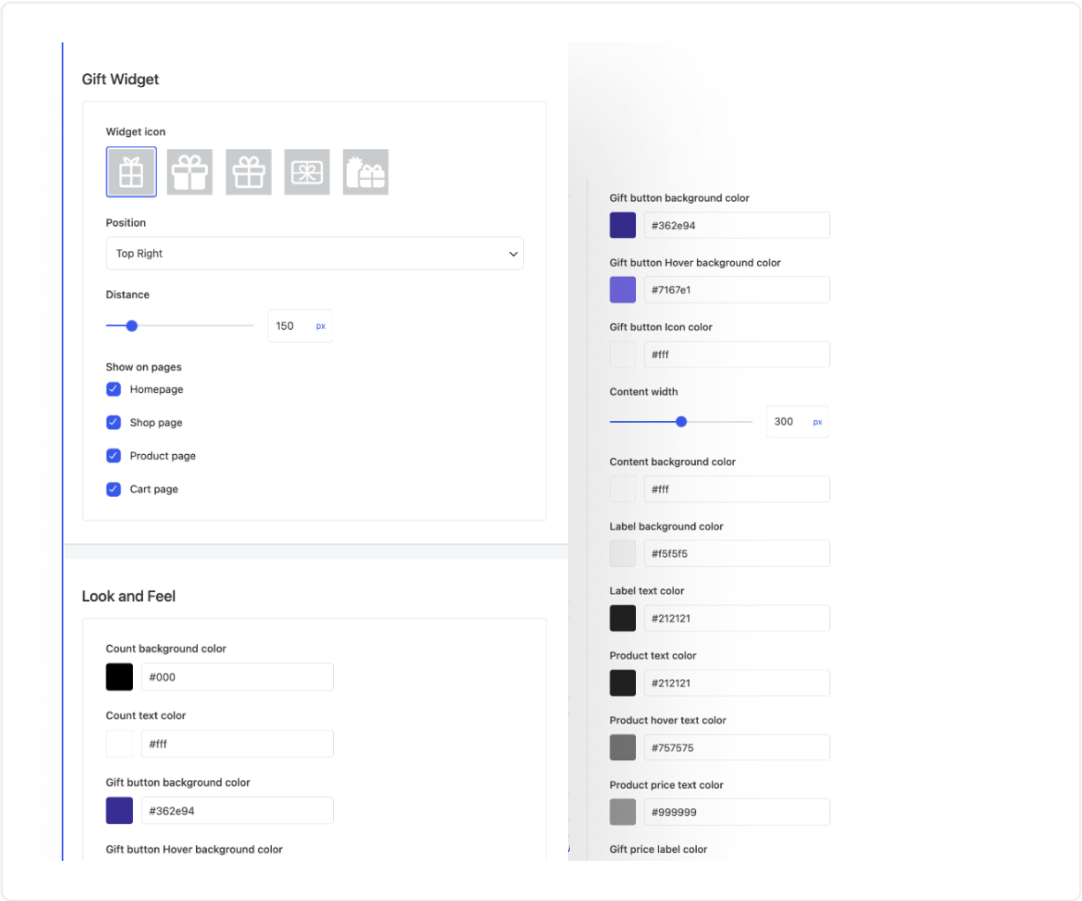Uncheck the Shop page checkbox
The width and height of the screenshot is (1082, 901).
point(114,422)
